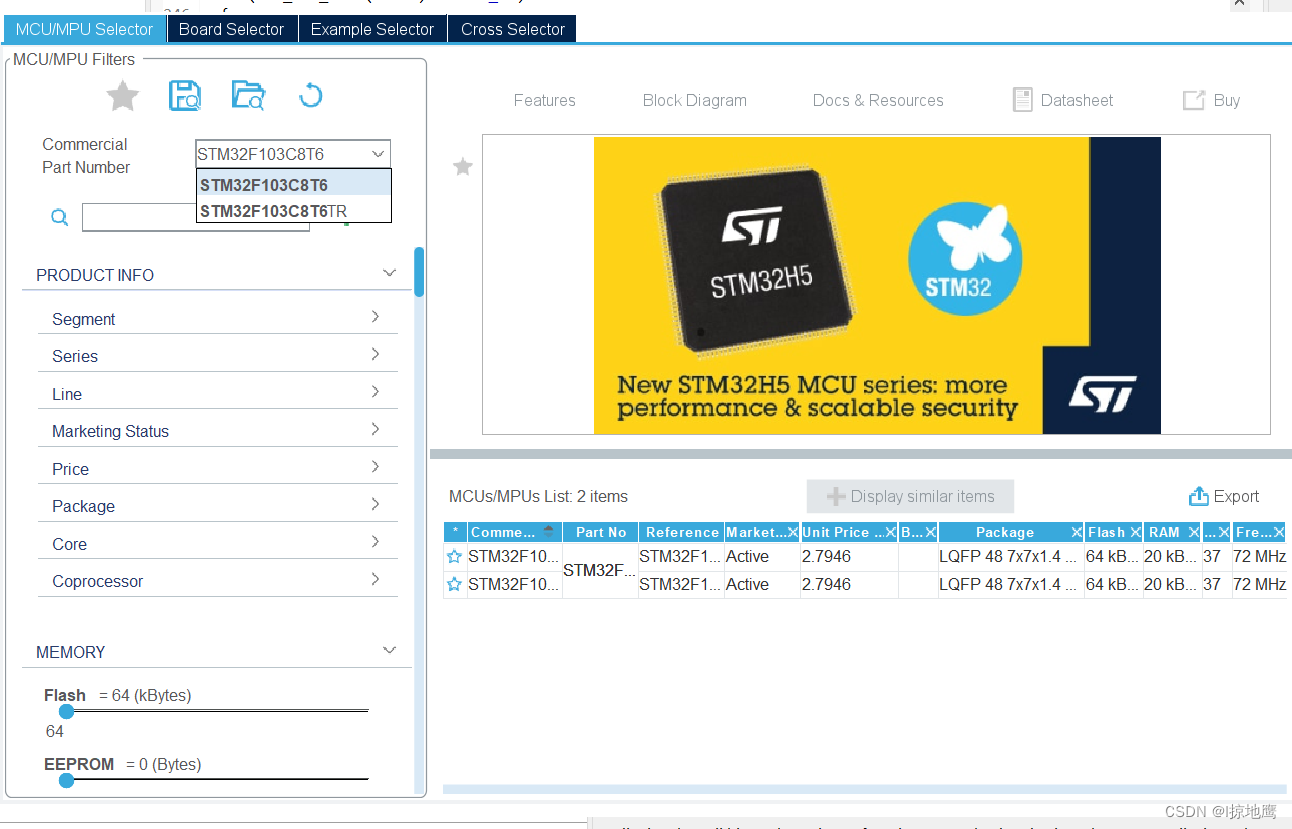Expand the Core filter
Image resolution: width=1292 pixels, height=829 pixels.
375,542
